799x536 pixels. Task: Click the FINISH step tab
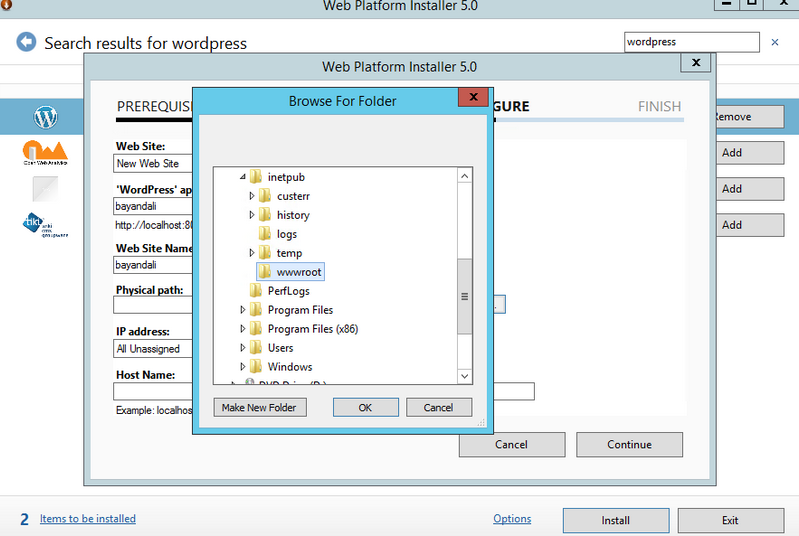659,106
